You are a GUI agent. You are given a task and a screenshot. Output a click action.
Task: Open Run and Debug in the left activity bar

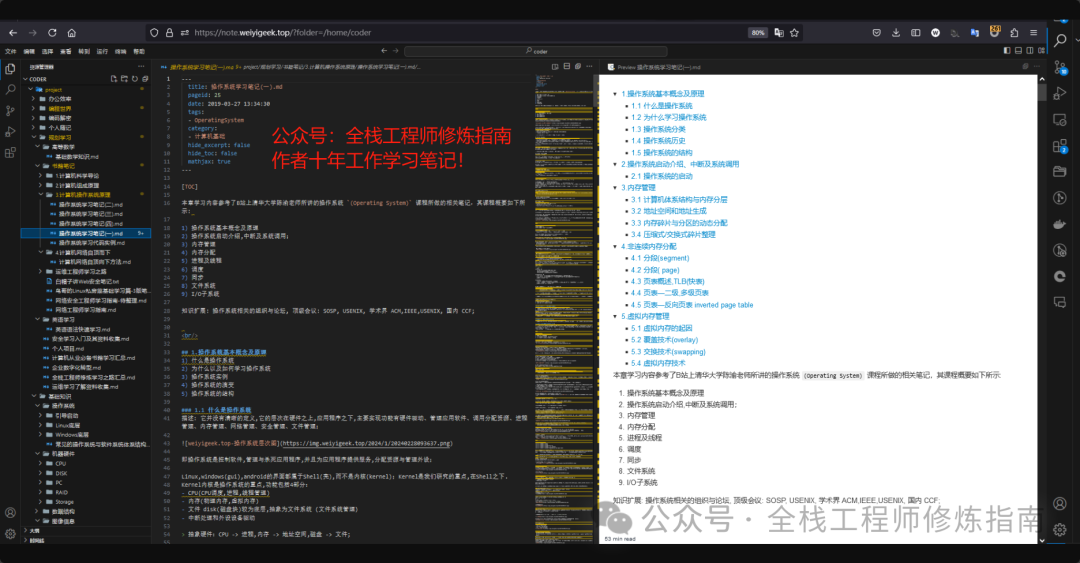tap(10, 132)
